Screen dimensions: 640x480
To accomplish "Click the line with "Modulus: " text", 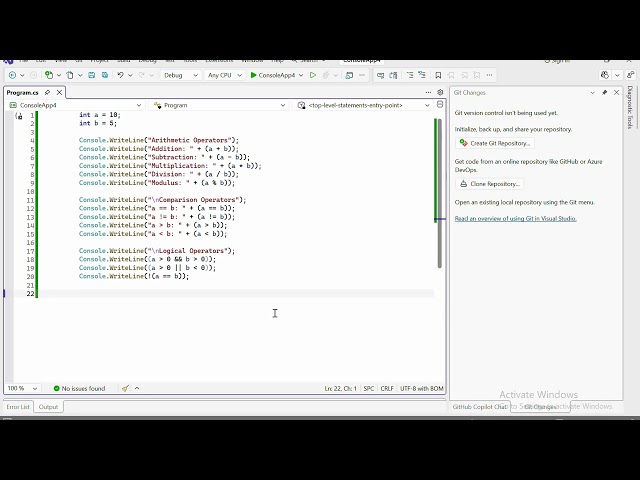I will click(157, 183).
